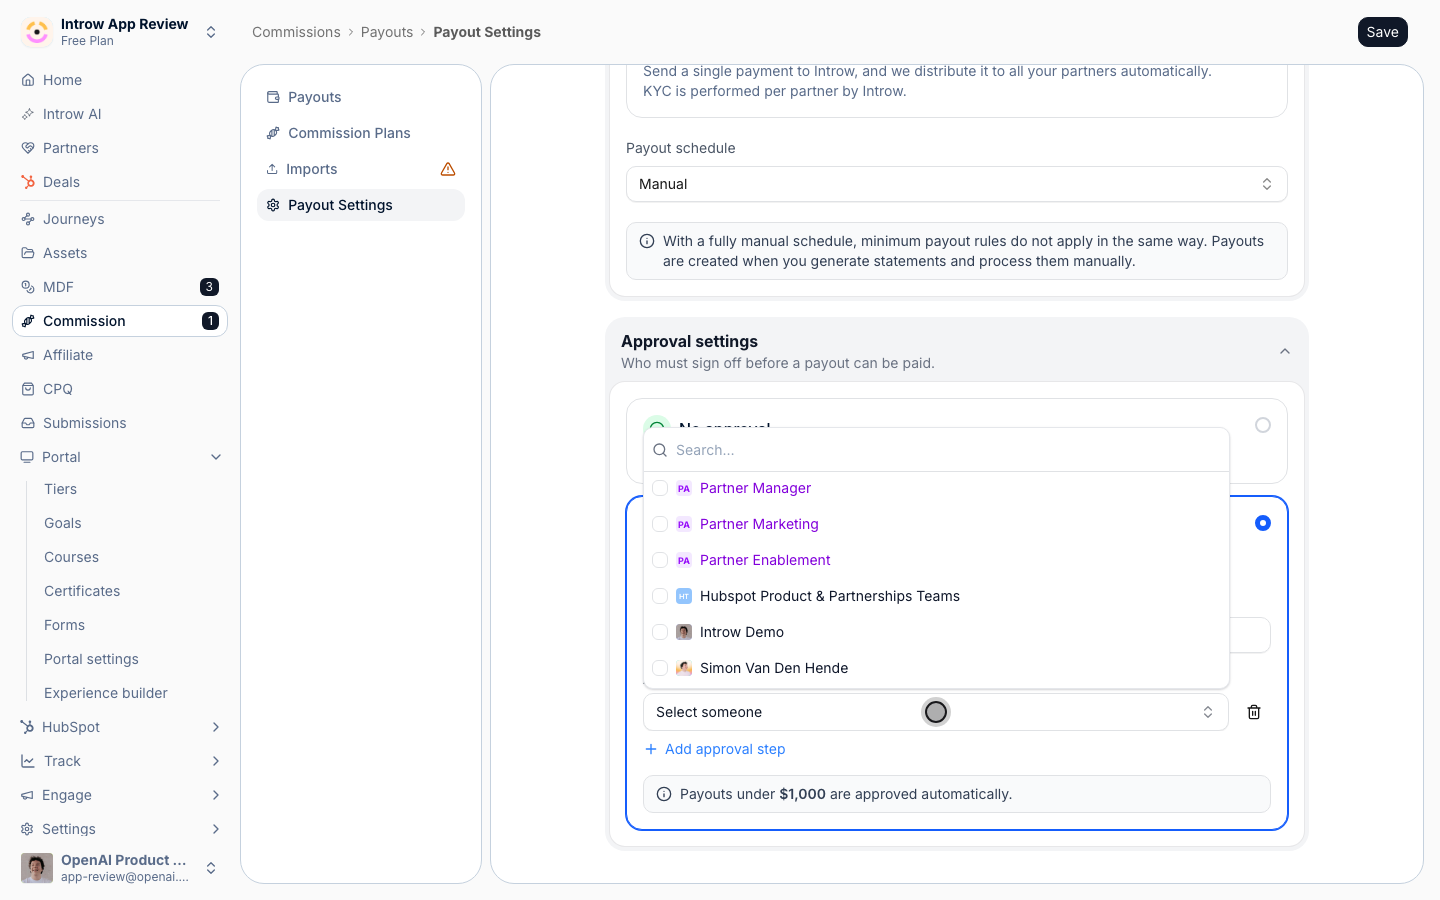Open the workspace switcher chevron
The image size is (1440, 900).
(x=211, y=32)
